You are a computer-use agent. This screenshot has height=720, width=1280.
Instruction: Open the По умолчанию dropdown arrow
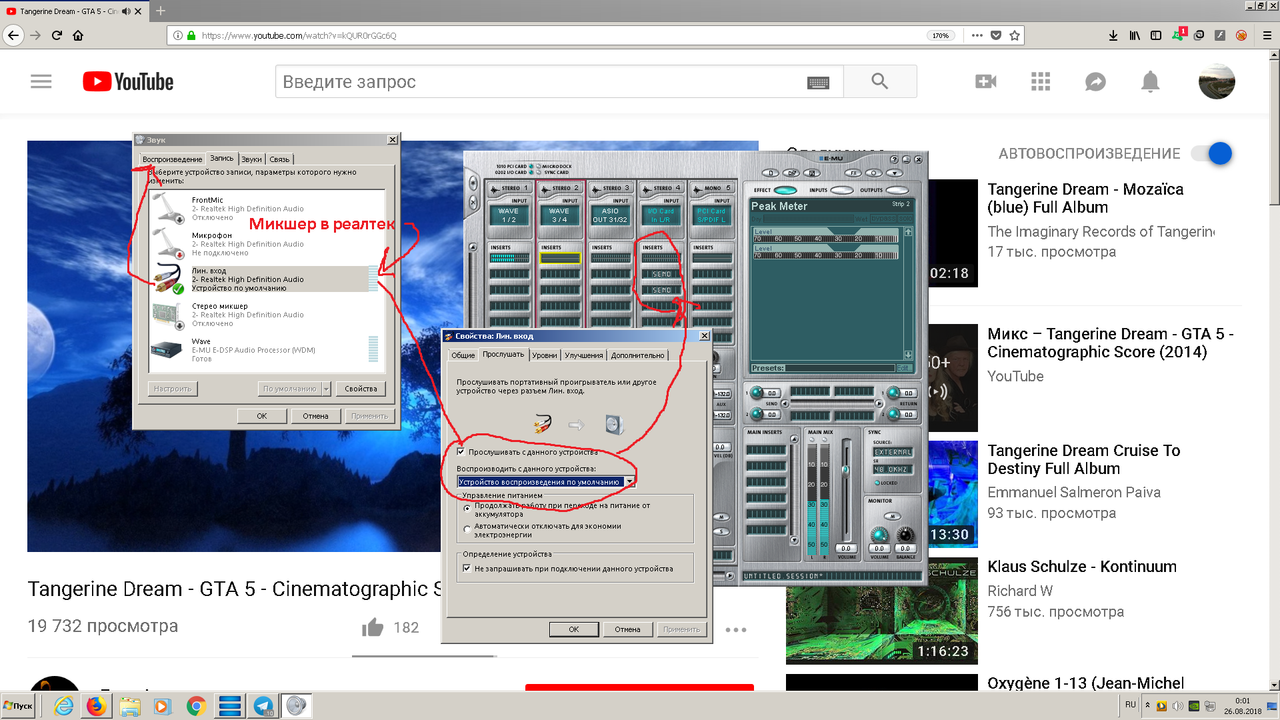pyautogui.click(x=326, y=388)
